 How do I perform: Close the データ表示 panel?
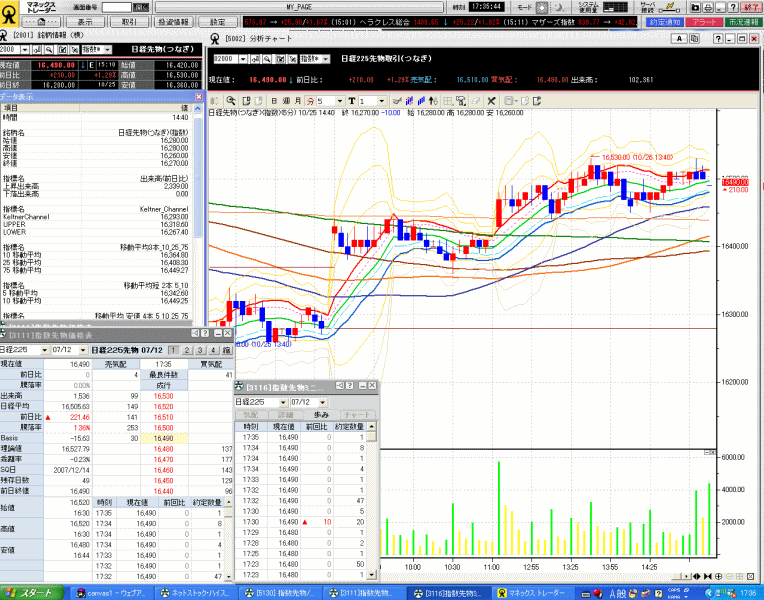tap(198, 97)
